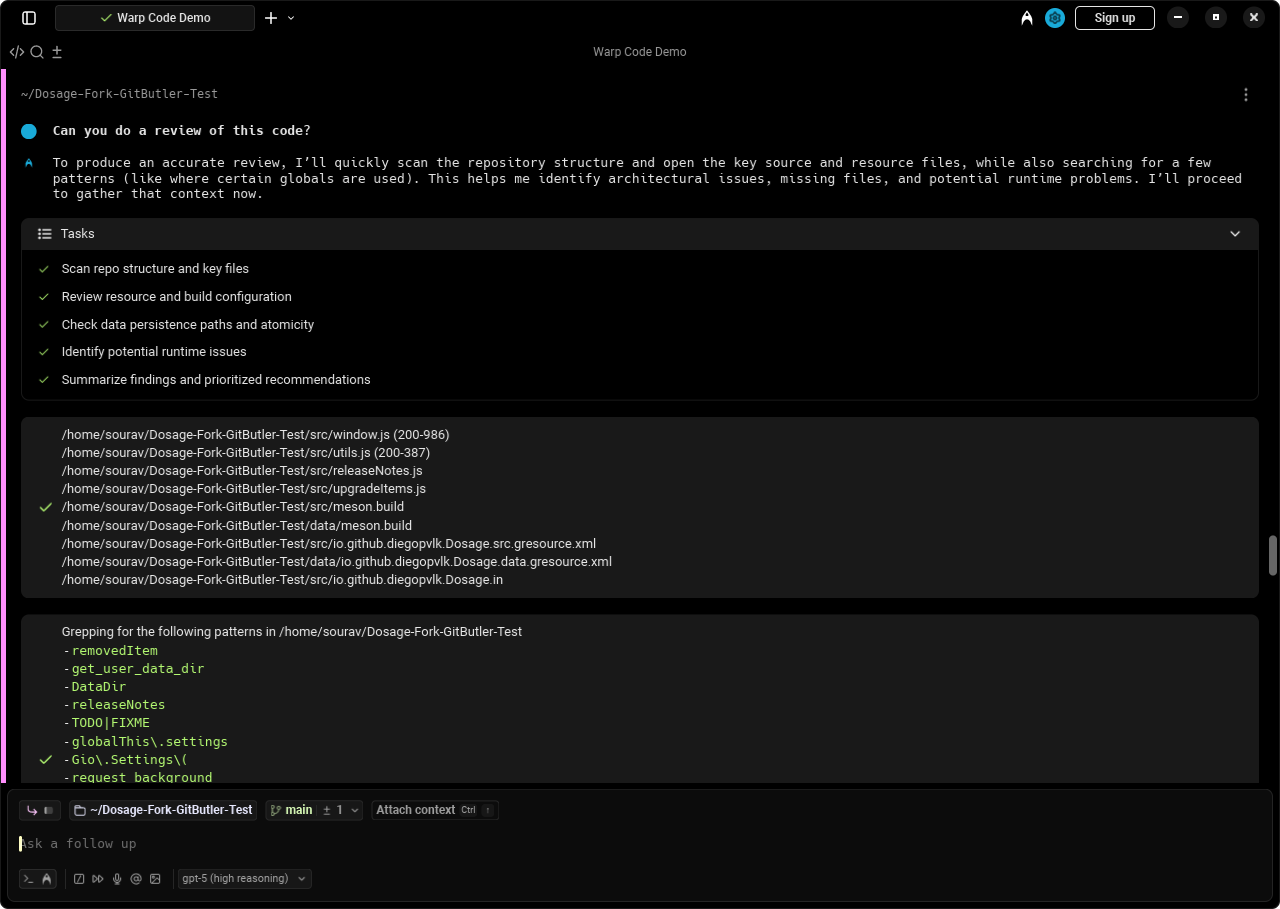This screenshot has height=909, width=1280.
Task: Switch to the Warp Code Demo tab
Action: pos(155,18)
